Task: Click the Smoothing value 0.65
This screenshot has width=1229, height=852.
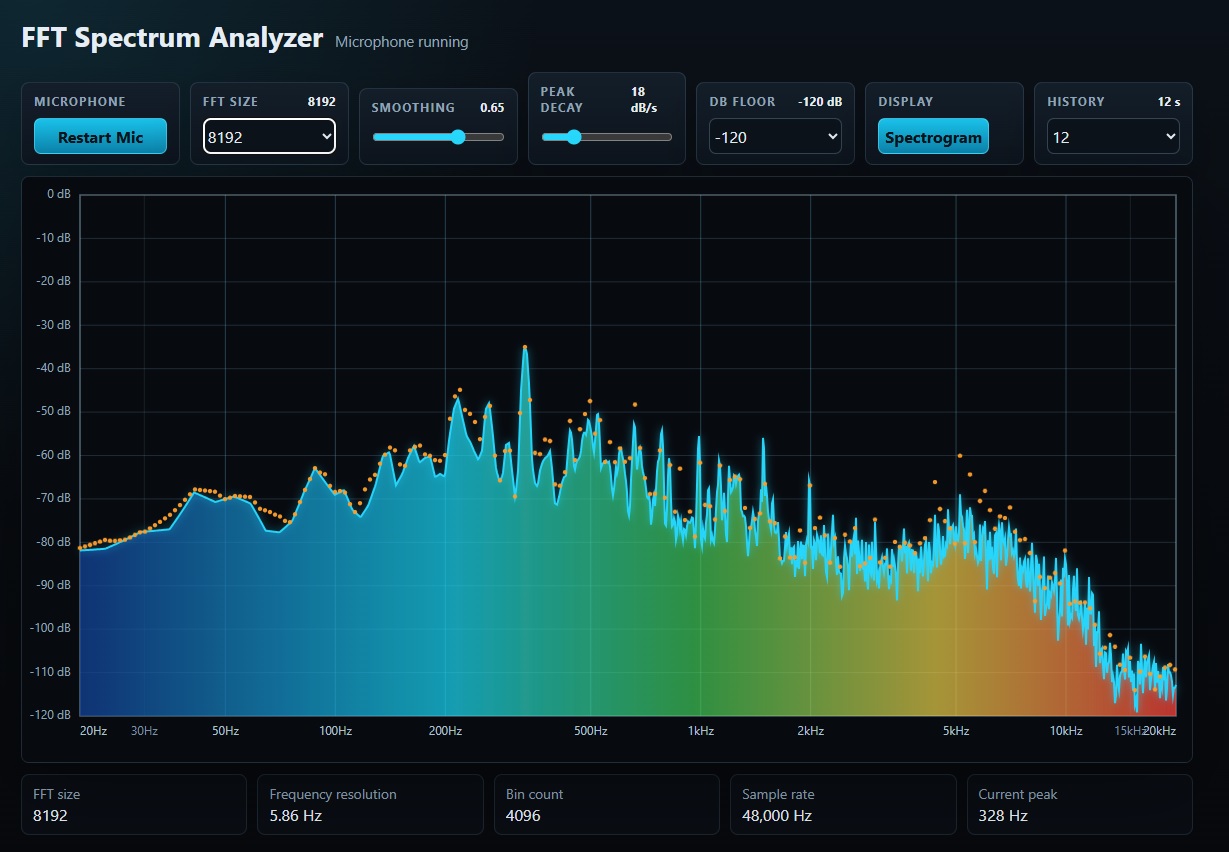Action: [x=492, y=107]
